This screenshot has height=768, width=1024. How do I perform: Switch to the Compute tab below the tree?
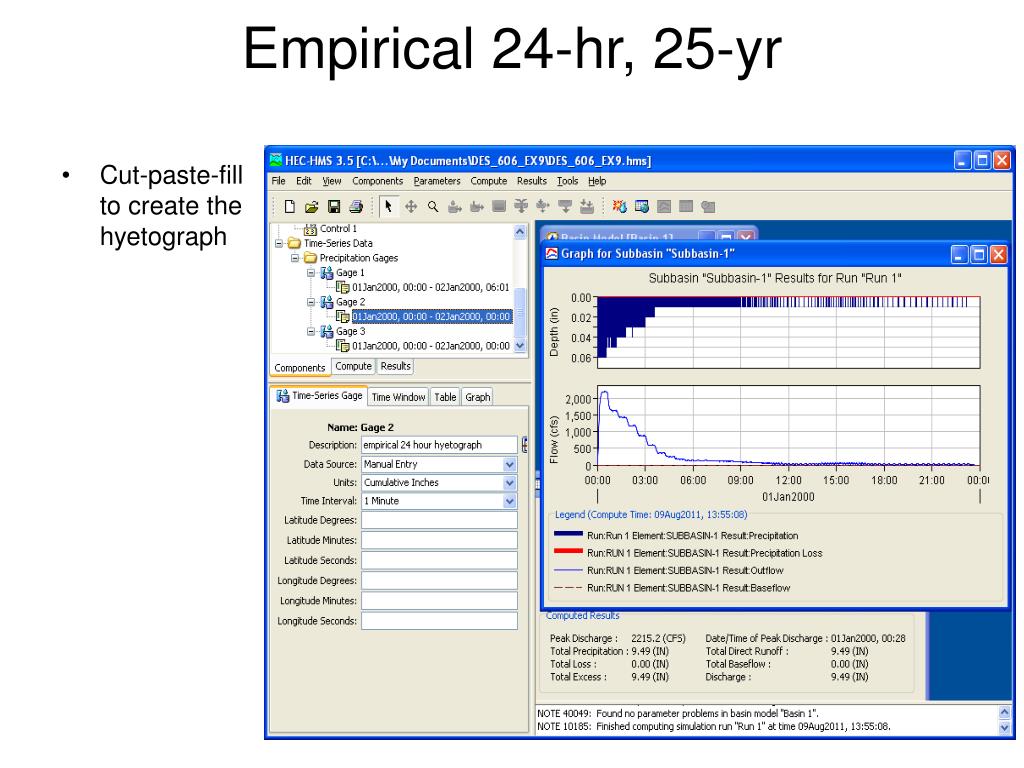click(x=353, y=366)
